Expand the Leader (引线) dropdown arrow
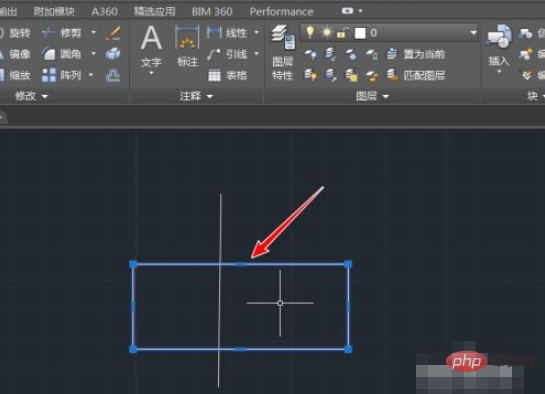 click(257, 54)
